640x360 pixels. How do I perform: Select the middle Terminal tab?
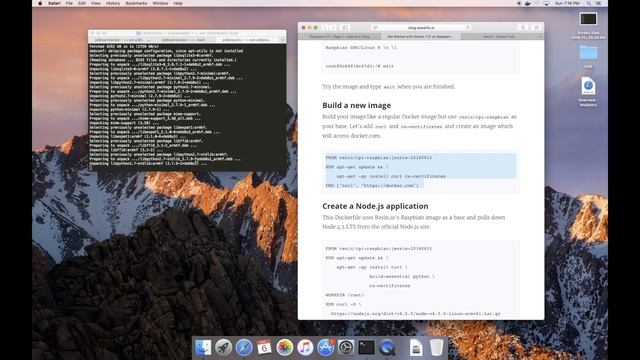[184, 40]
